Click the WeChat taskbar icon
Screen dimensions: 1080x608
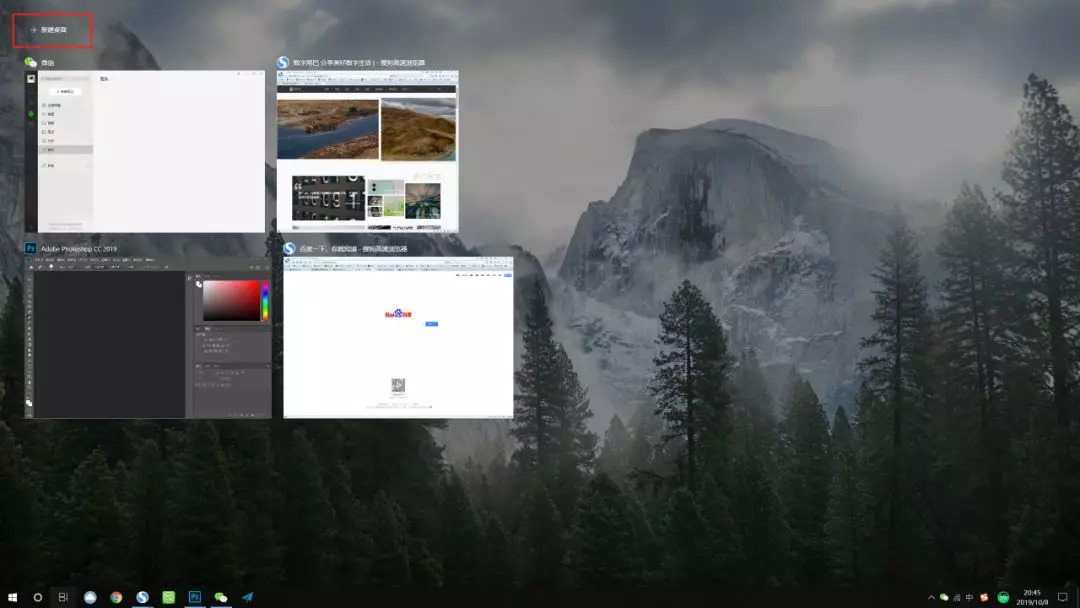tap(221, 597)
